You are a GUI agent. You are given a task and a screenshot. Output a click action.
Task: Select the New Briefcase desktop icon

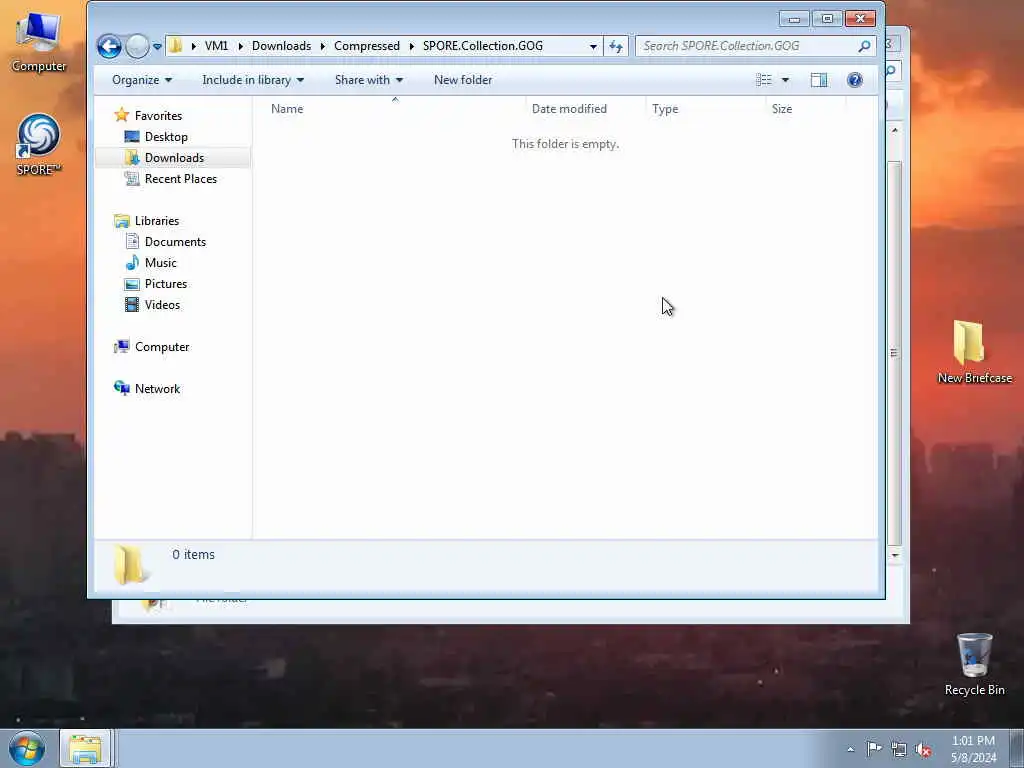click(974, 352)
